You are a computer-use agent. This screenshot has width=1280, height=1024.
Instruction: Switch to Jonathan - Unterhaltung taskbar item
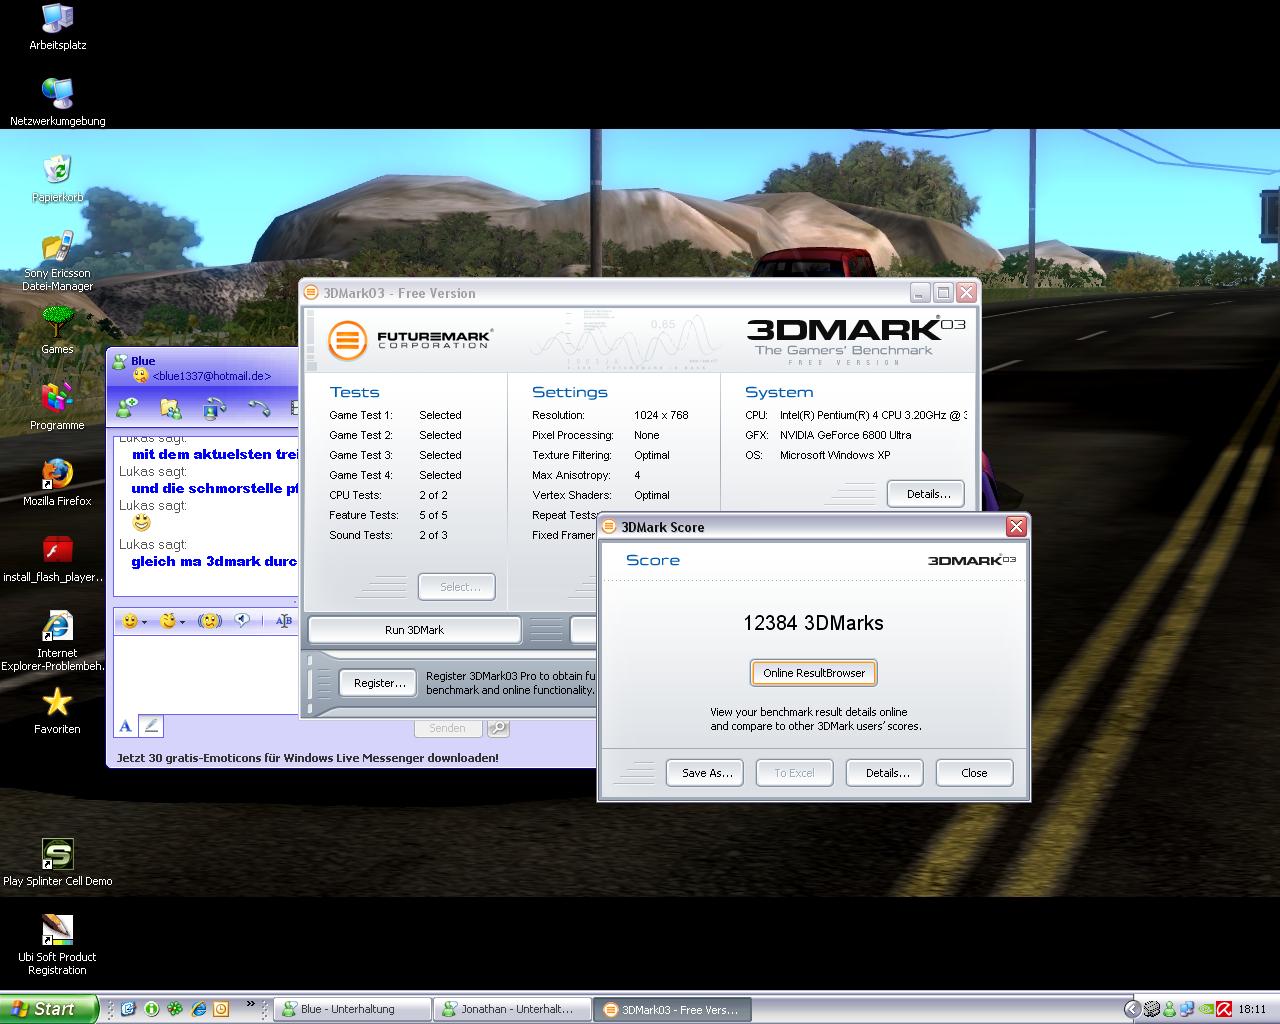(x=512, y=1009)
